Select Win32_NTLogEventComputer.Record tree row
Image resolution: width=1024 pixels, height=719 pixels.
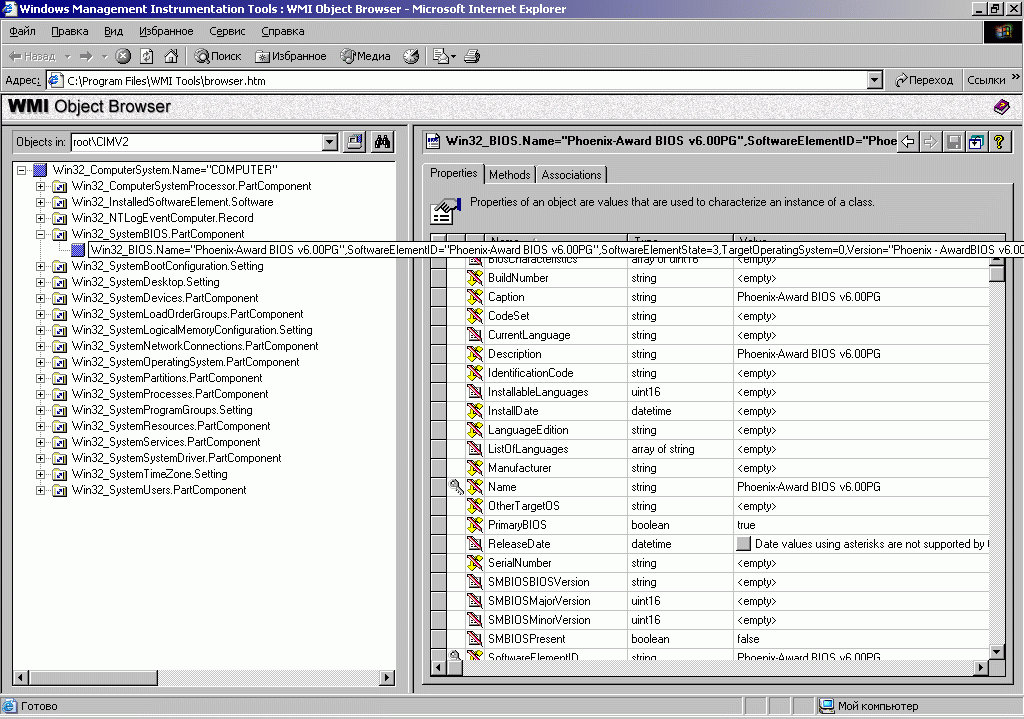[x=163, y=218]
